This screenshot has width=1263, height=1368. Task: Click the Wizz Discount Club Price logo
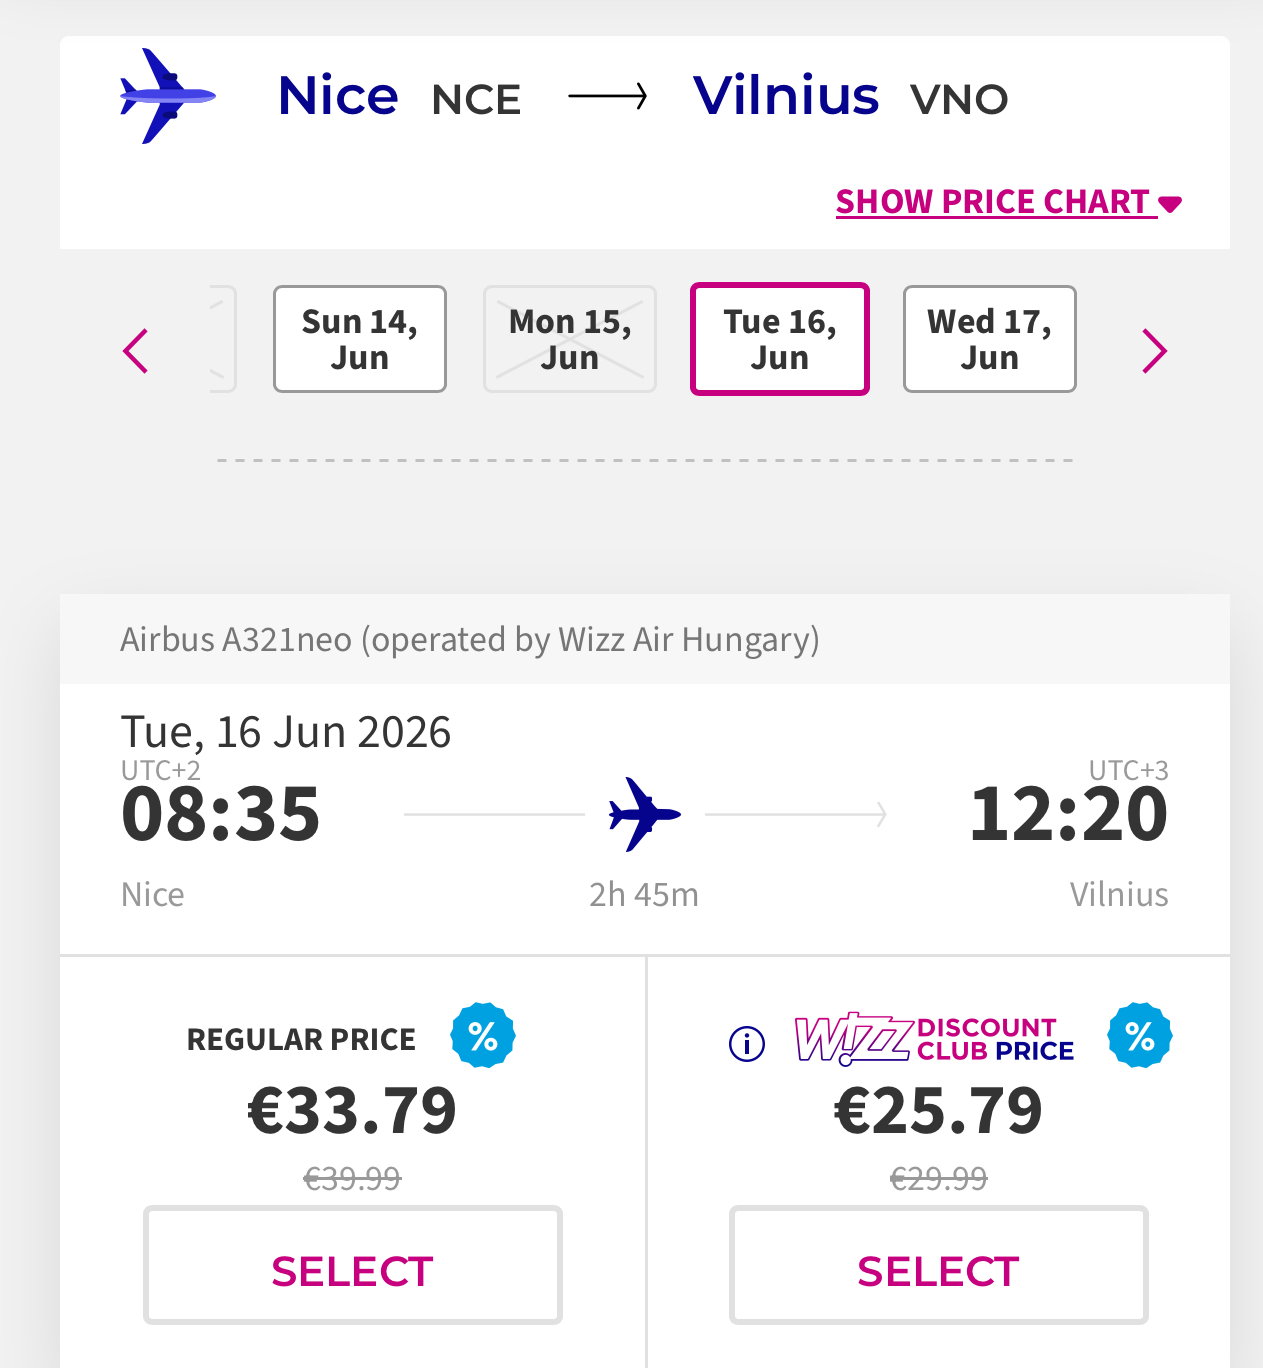coord(934,1039)
